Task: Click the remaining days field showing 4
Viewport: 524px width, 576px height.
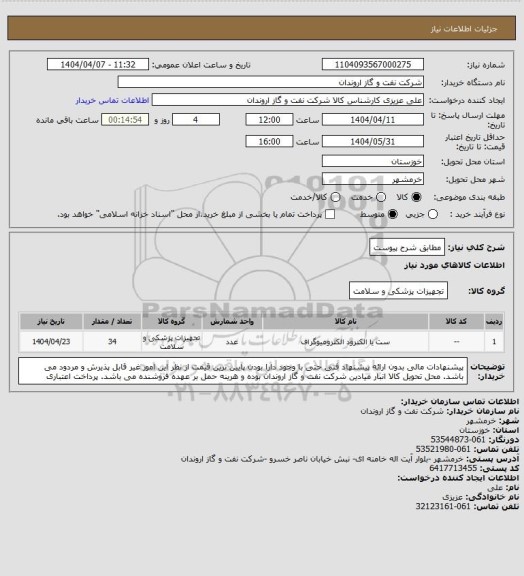Action: pos(196,120)
